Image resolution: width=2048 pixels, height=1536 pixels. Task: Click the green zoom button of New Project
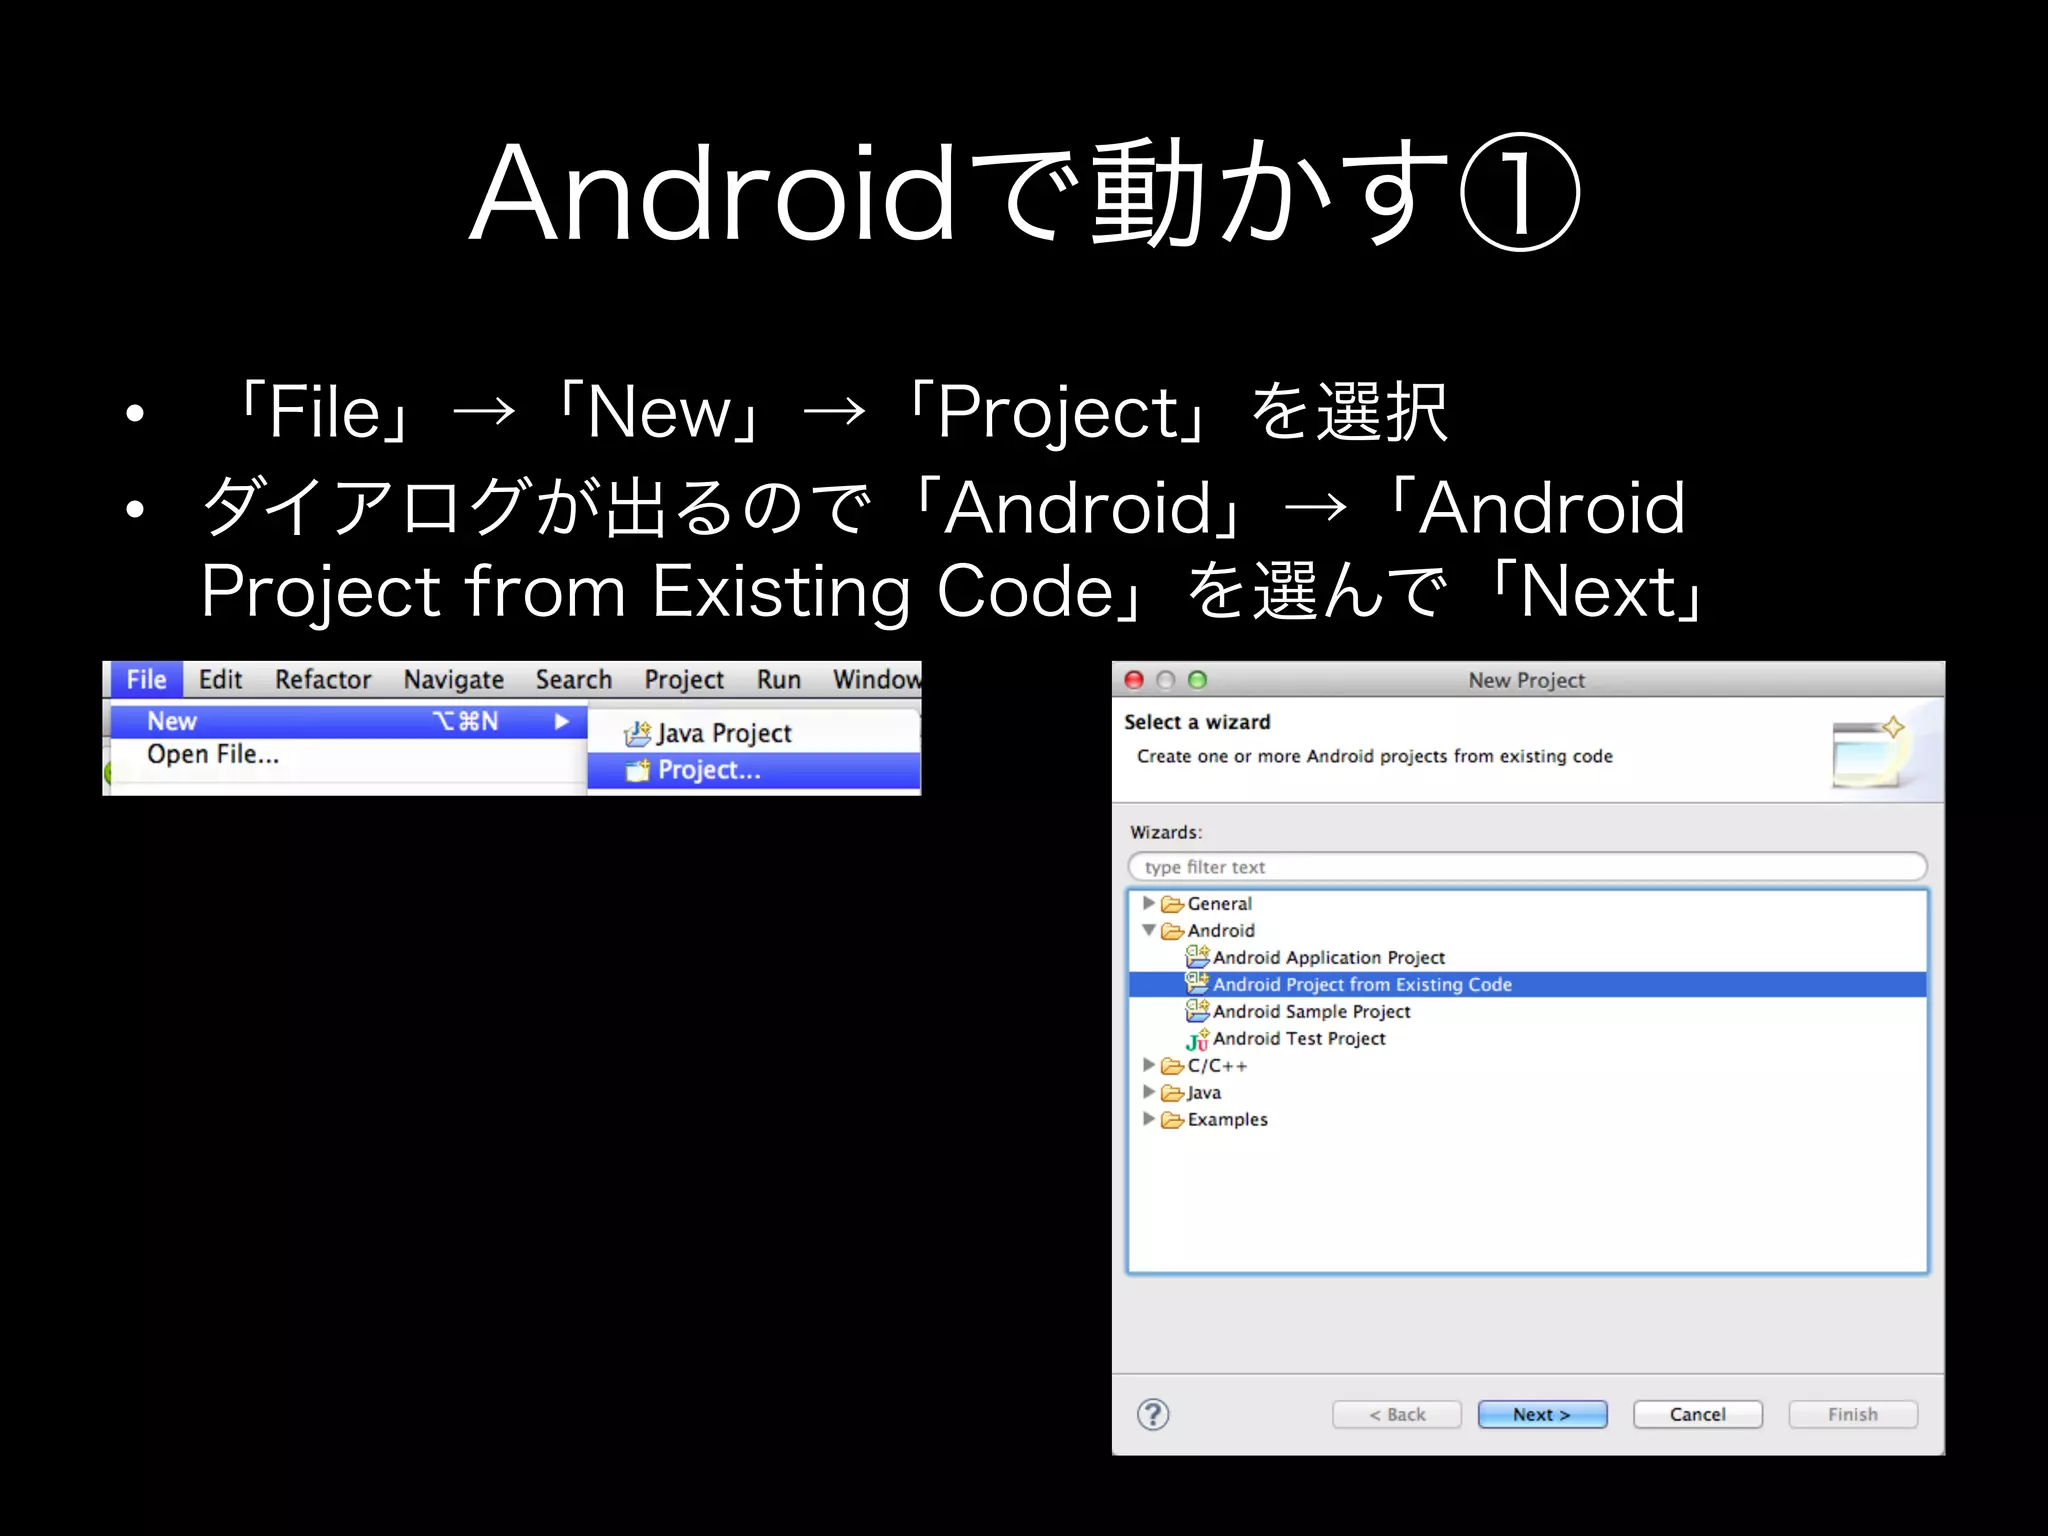[1197, 680]
